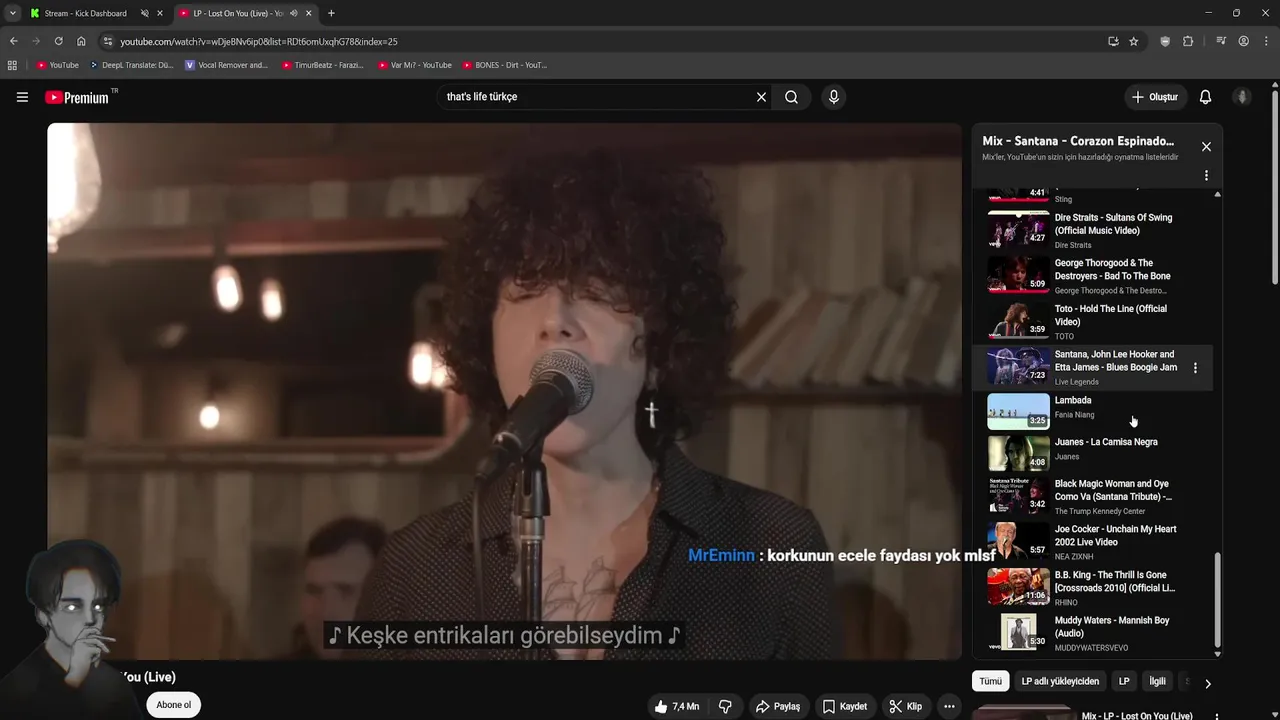Open DeepL Translate bookmark
The height and width of the screenshot is (720, 1280).
pyautogui.click(x=131, y=65)
